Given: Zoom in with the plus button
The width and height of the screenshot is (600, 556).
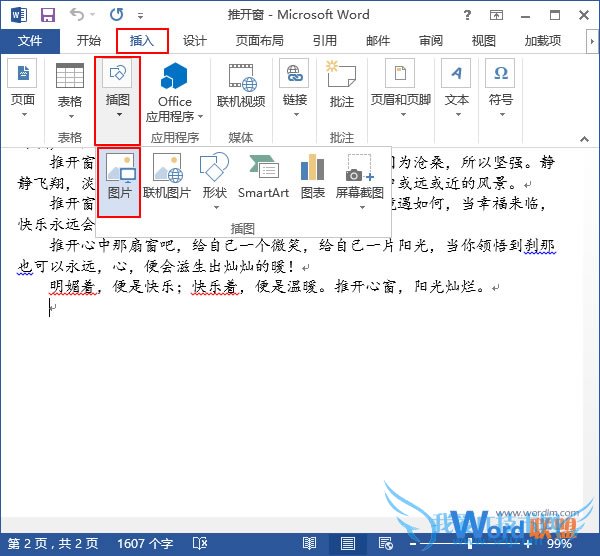Looking at the screenshot, I should coord(528,544).
